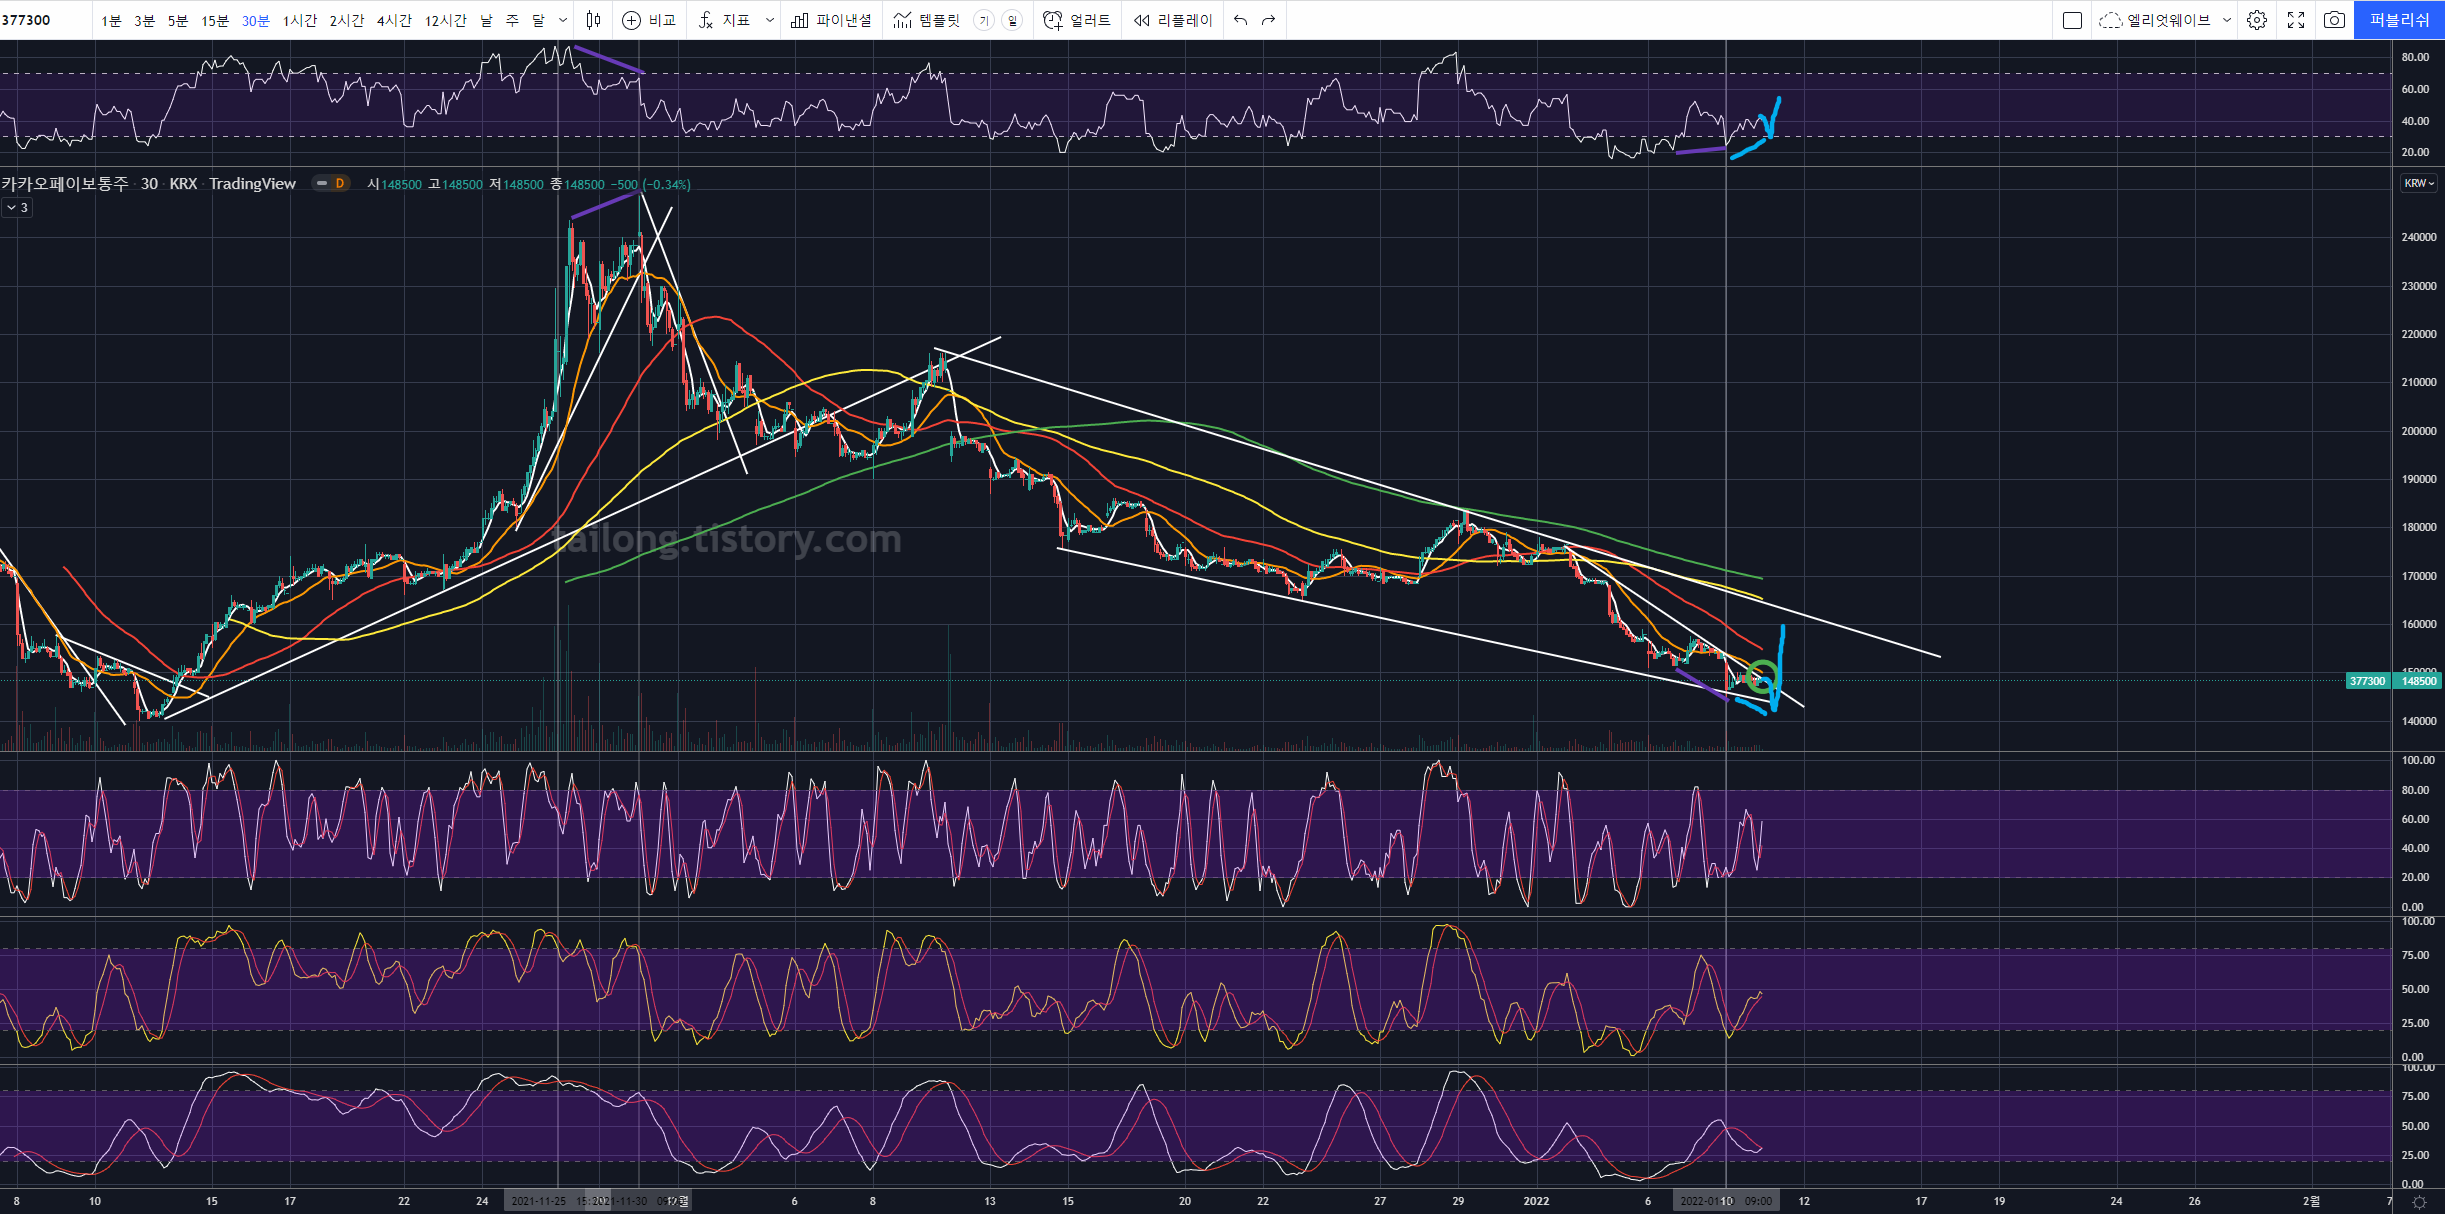Open the layout selector square icon
The height and width of the screenshot is (1214, 2445).
pos(2072,20)
